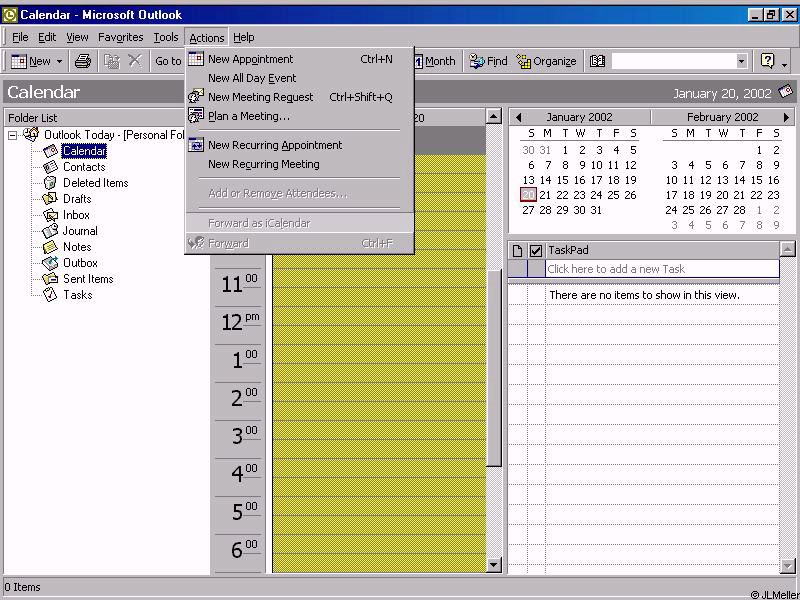Open the Organize tool

point(546,61)
